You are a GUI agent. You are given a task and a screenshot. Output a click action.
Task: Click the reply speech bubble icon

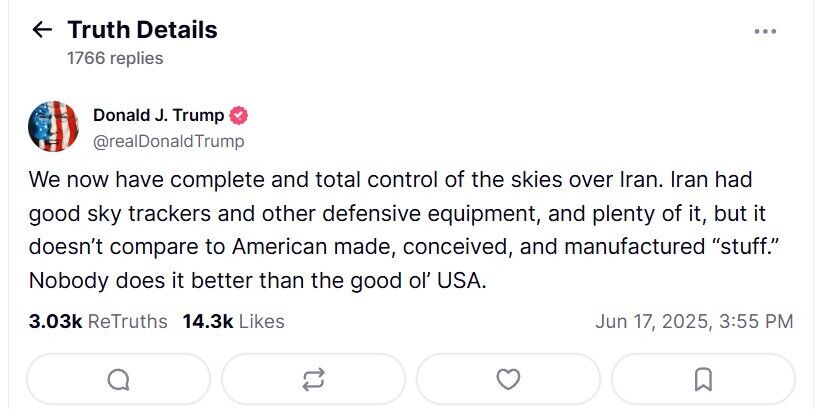tap(118, 380)
